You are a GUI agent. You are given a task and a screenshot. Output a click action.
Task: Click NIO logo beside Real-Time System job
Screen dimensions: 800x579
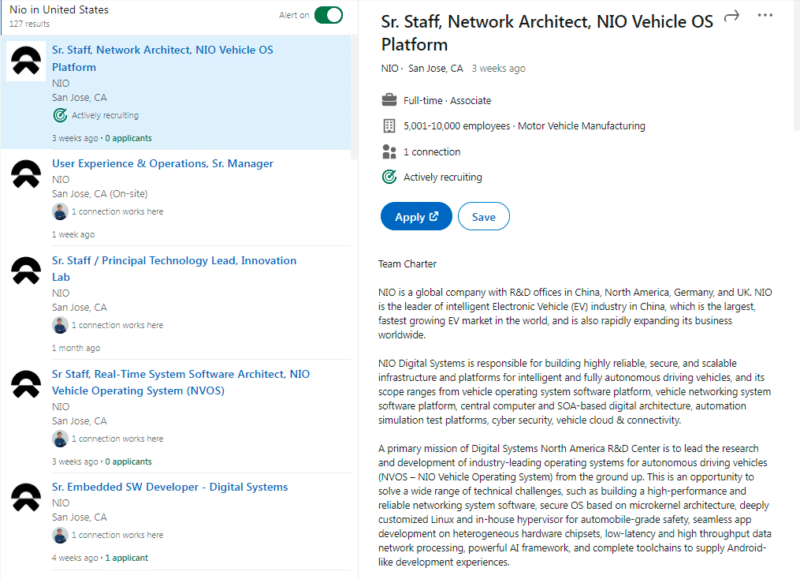26,384
